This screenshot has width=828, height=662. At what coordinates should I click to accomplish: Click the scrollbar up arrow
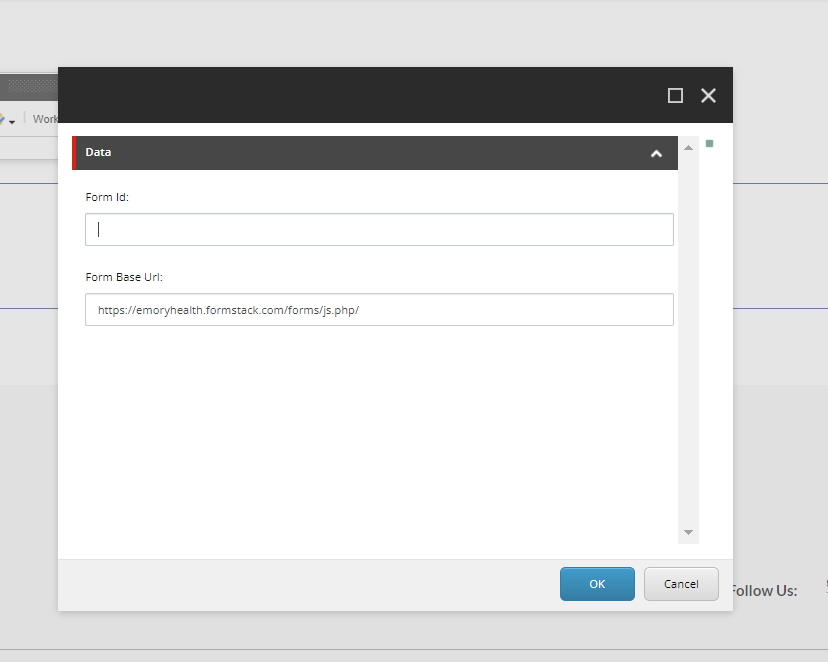point(688,148)
